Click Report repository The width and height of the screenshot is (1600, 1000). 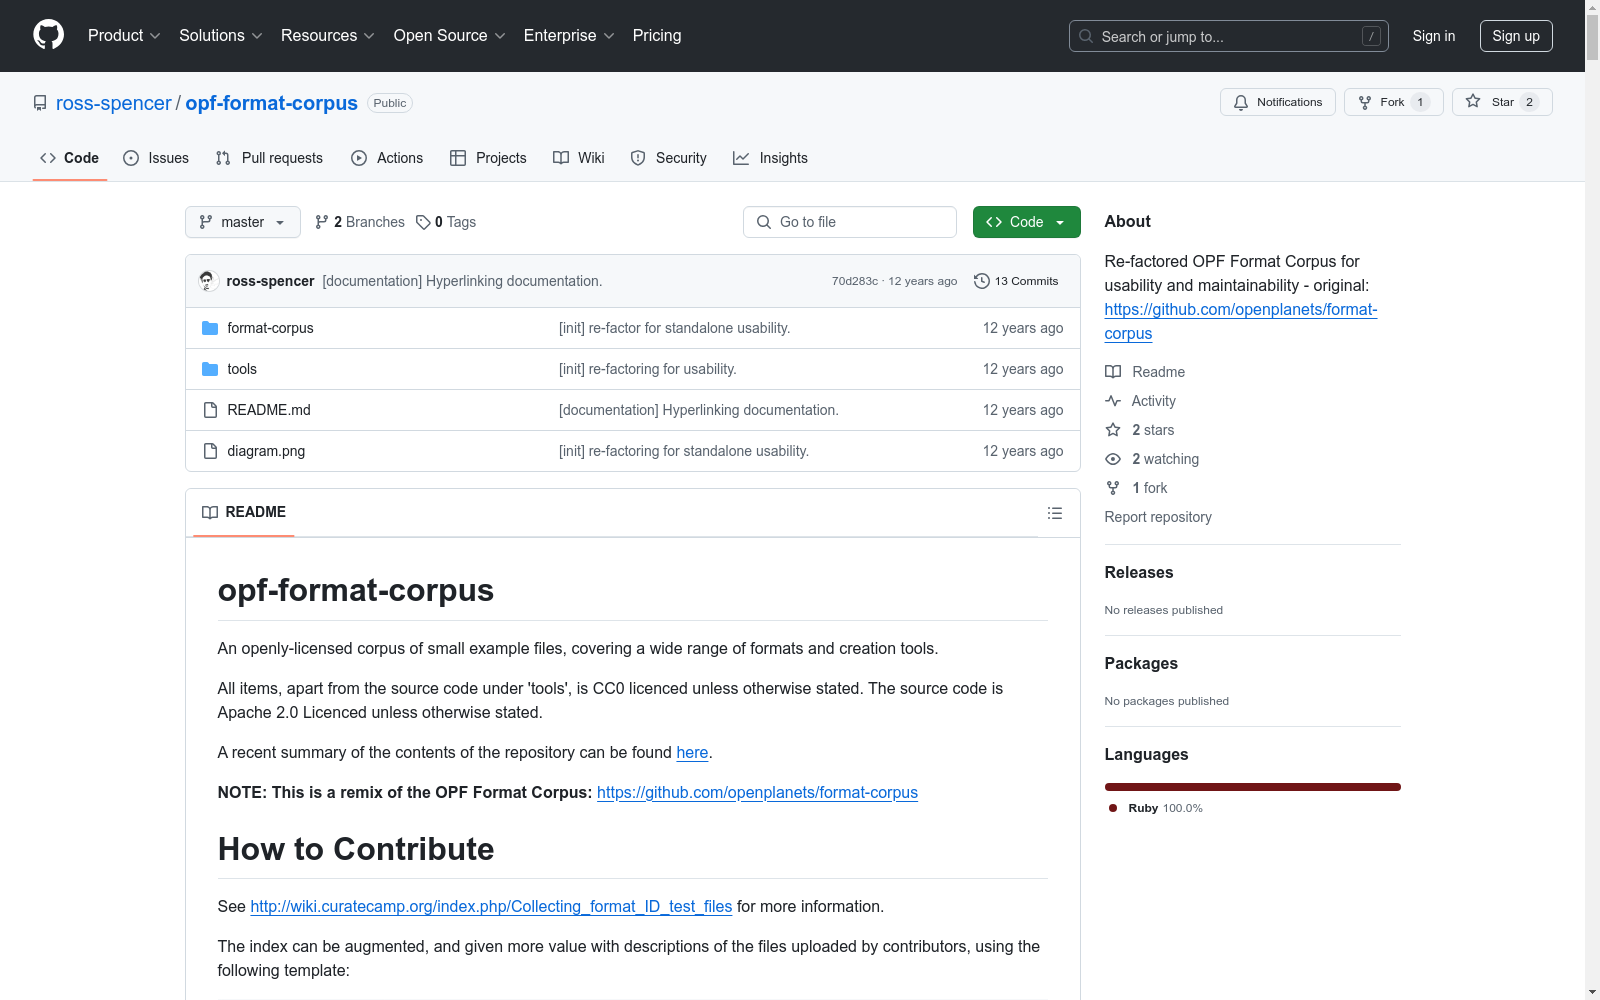pyautogui.click(x=1158, y=517)
